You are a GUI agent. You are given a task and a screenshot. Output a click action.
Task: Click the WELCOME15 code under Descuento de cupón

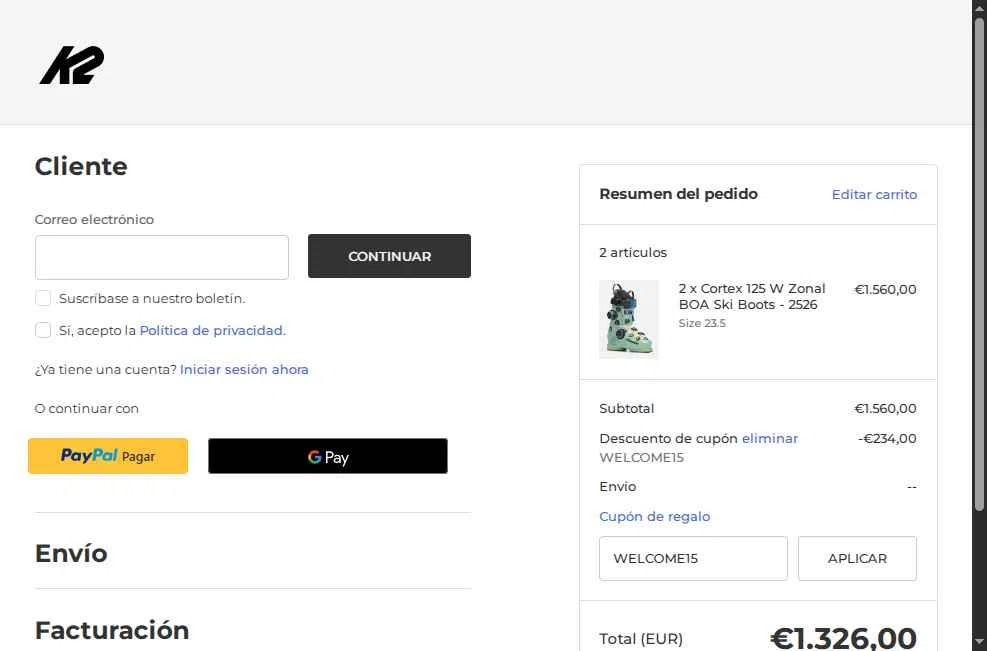[x=641, y=458]
